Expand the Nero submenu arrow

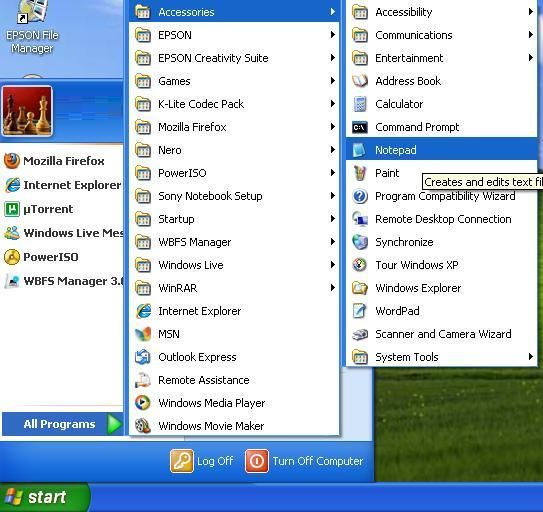(332, 150)
